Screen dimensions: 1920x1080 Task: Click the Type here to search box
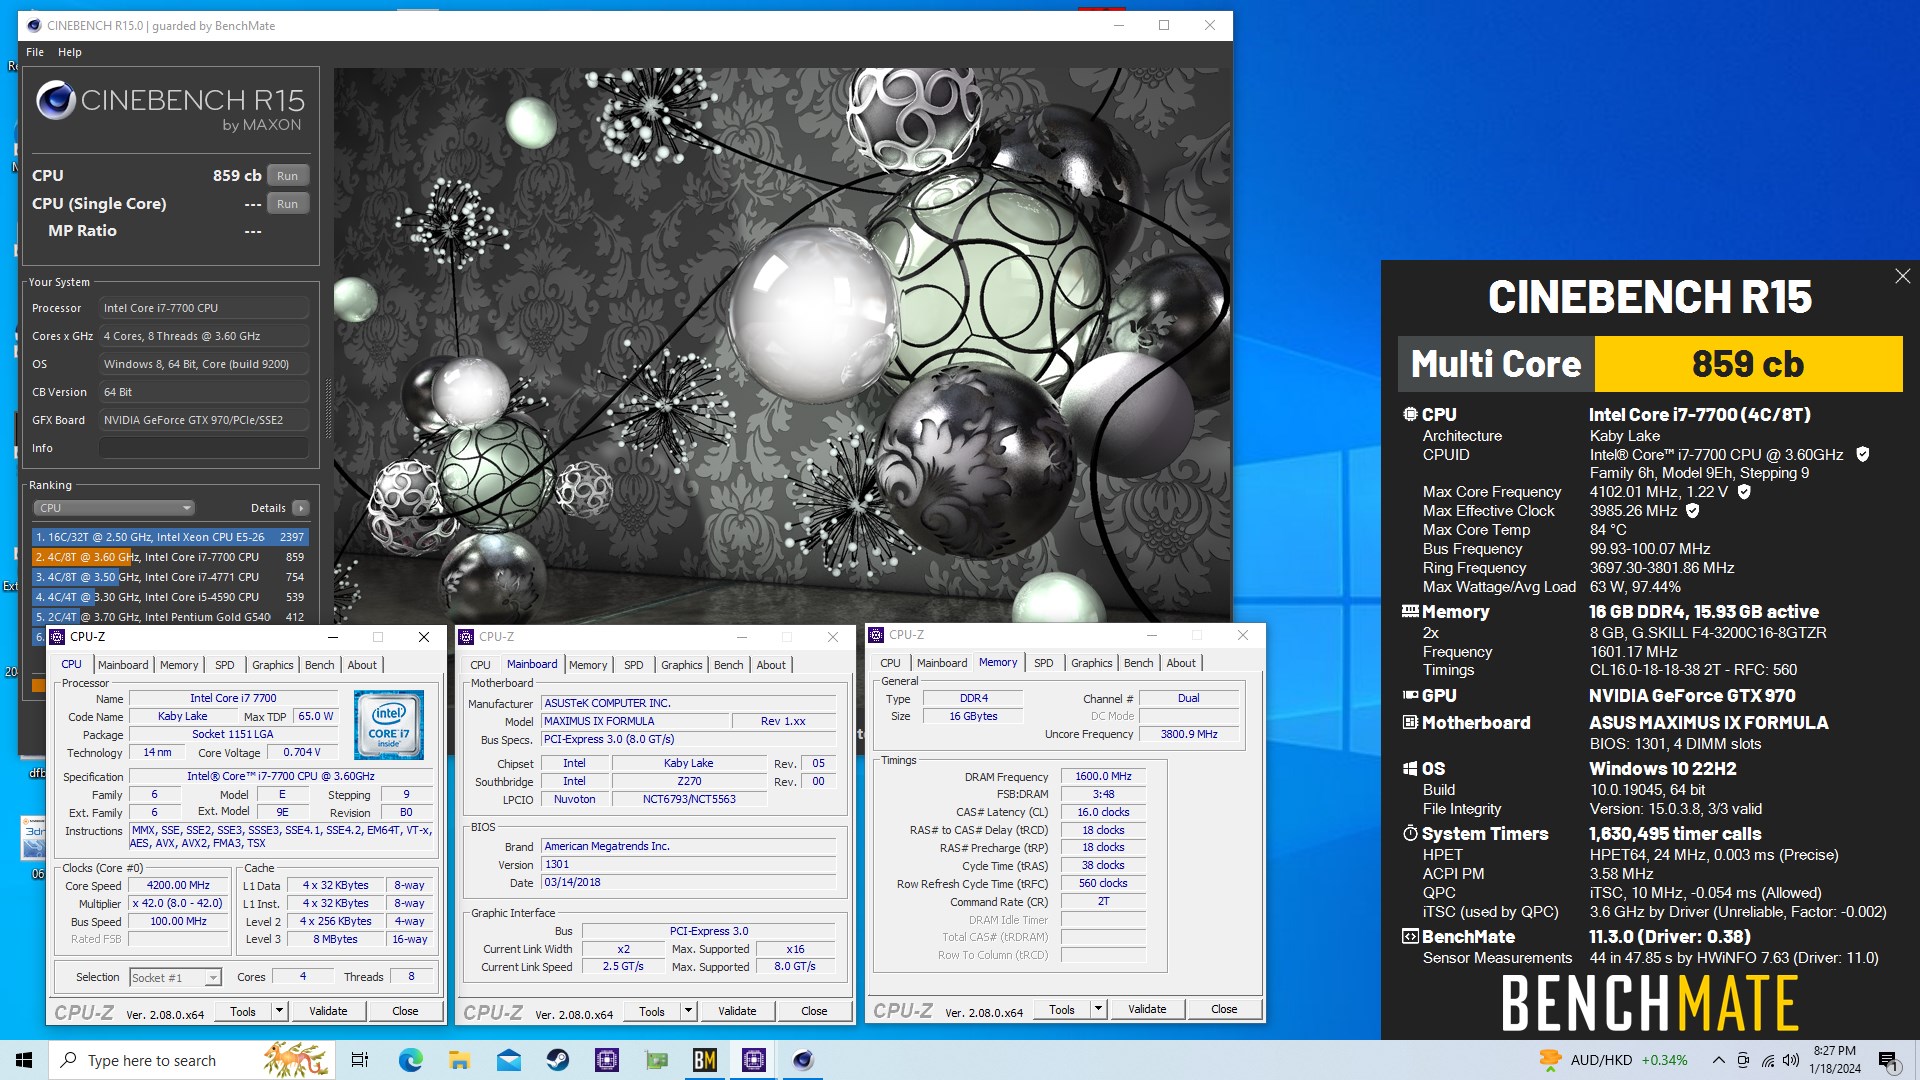pyautogui.click(x=190, y=1060)
